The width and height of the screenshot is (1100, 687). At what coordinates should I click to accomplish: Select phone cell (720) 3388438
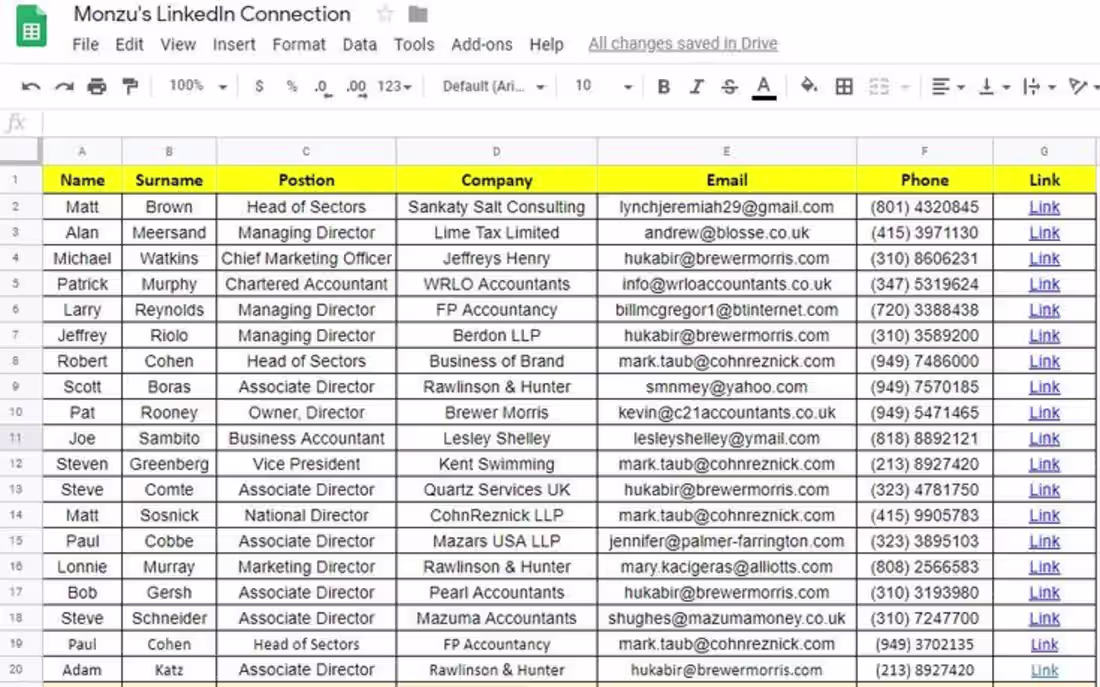click(x=925, y=310)
